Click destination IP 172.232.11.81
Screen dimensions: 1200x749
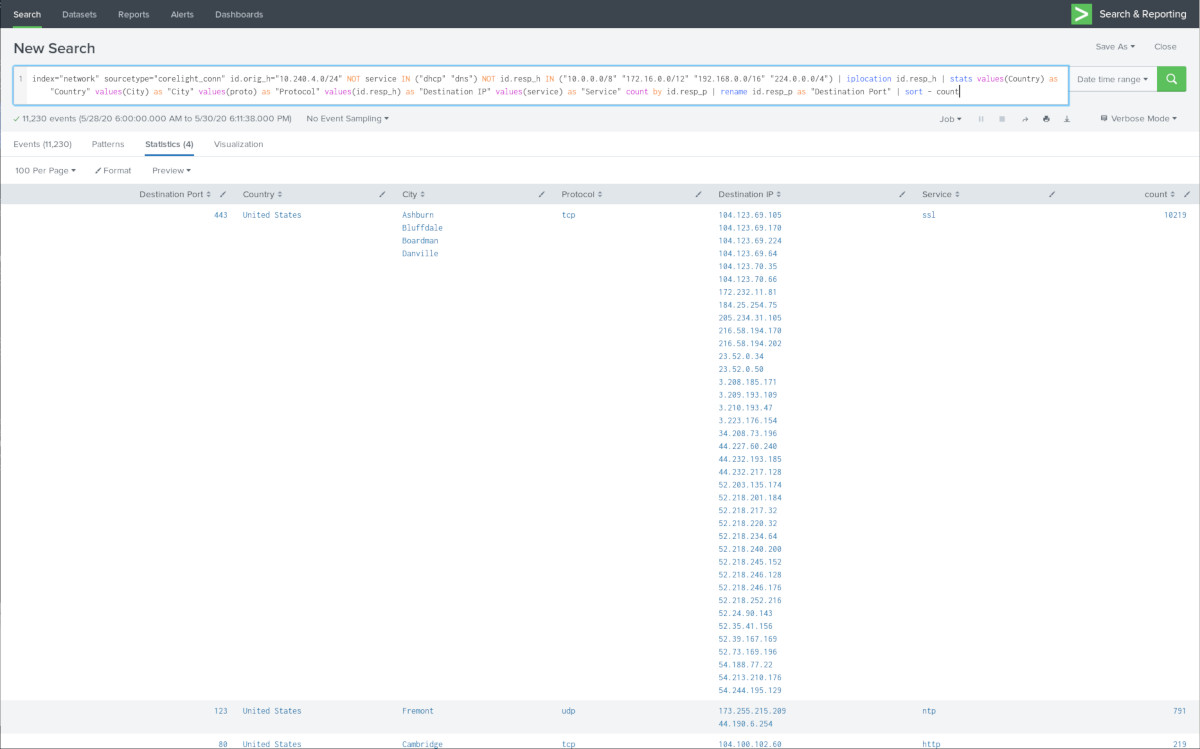(747, 292)
